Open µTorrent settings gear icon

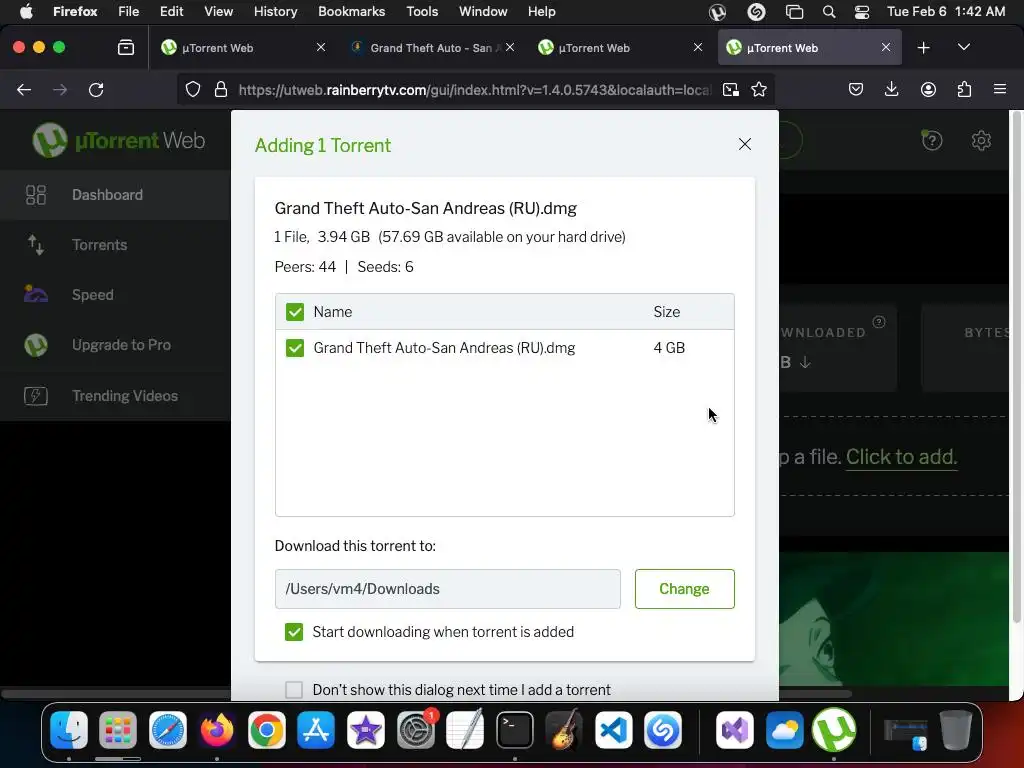981,140
